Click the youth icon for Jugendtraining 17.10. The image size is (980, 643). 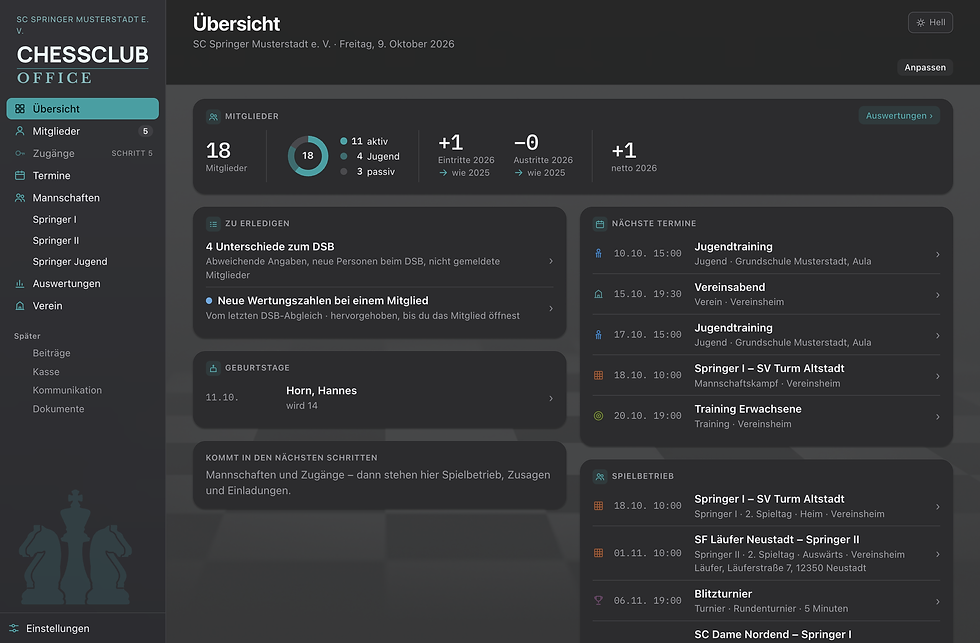(x=598, y=335)
